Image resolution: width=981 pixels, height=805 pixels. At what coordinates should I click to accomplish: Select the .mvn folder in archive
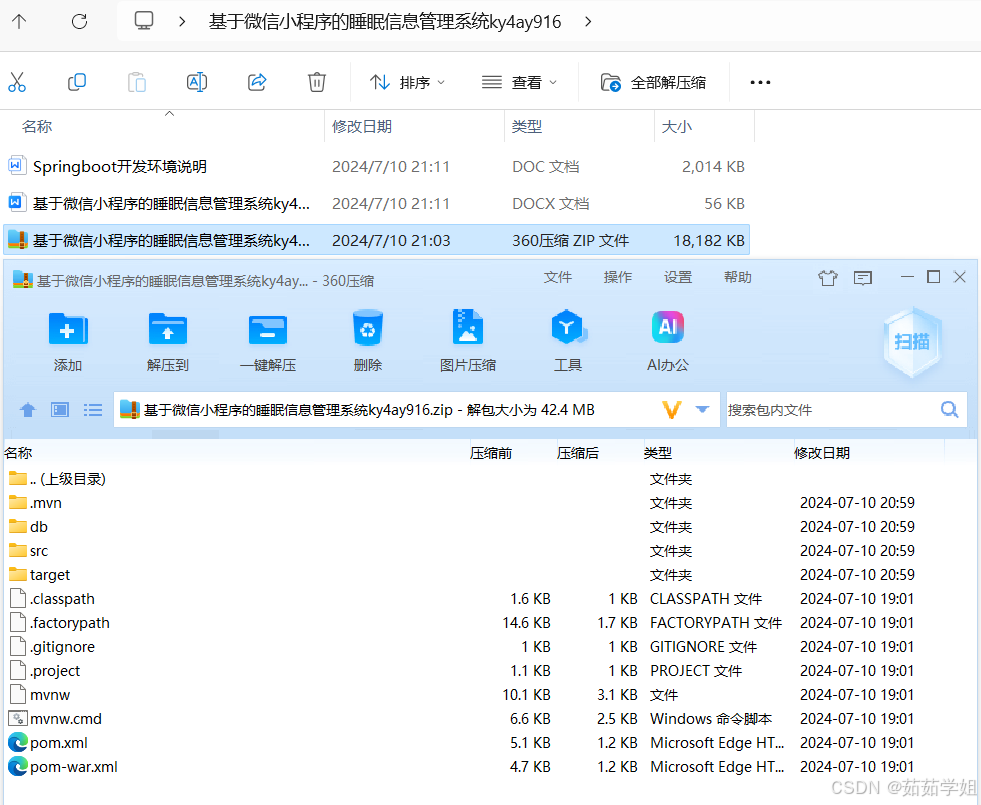pos(489,503)
